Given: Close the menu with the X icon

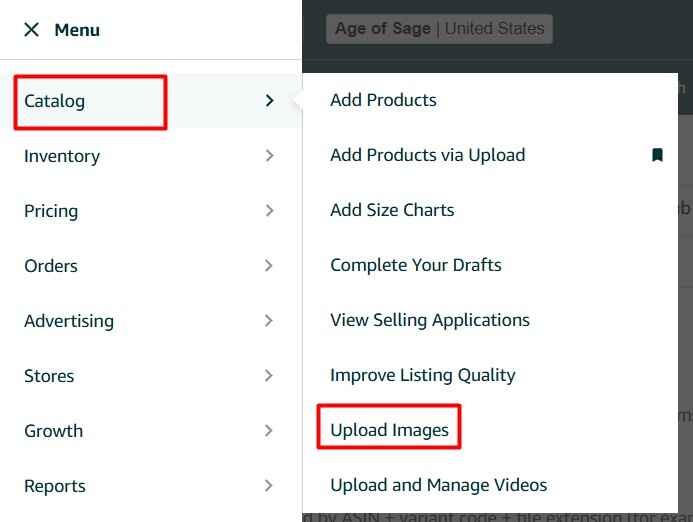Looking at the screenshot, I should 31,30.
